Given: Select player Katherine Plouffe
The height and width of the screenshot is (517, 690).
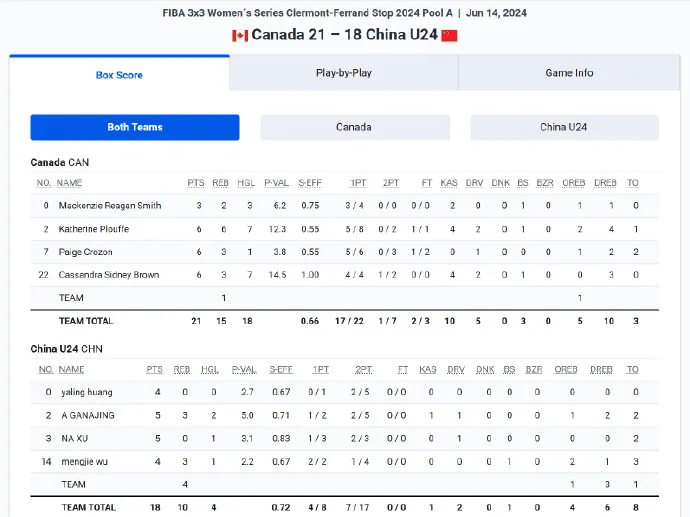Looking at the screenshot, I should tap(94, 229).
